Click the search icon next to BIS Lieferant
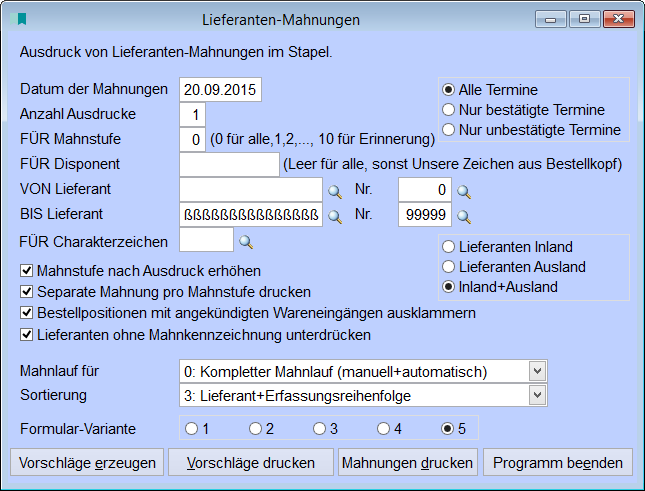This screenshot has width=645, height=491. click(336, 215)
